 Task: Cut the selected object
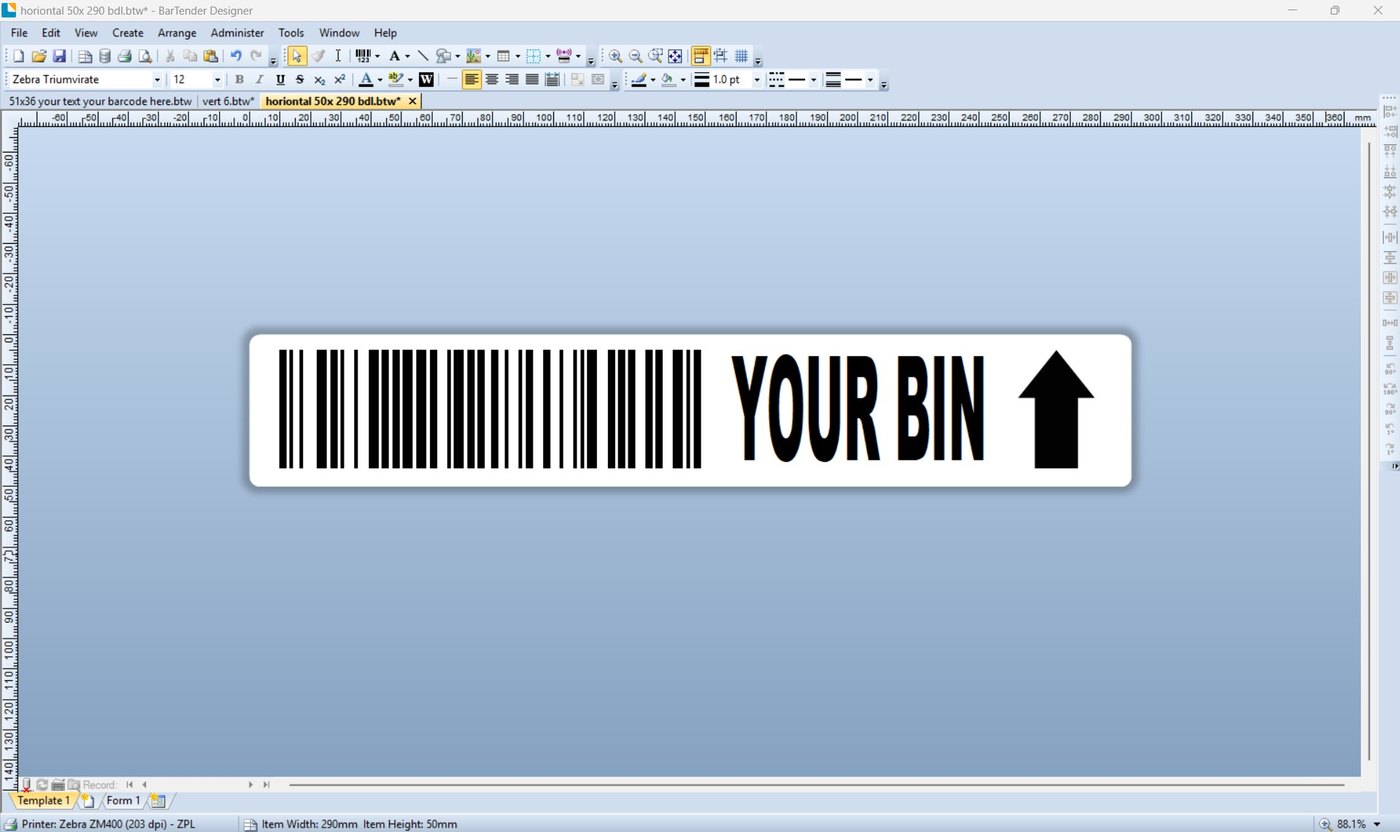[169, 56]
